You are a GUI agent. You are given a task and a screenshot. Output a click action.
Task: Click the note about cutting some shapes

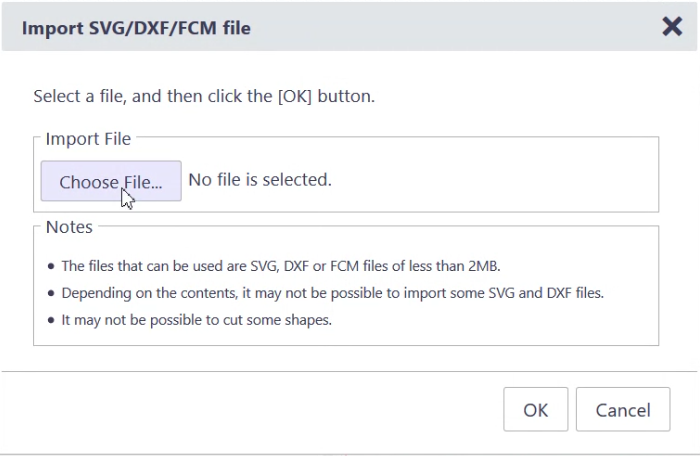195,320
